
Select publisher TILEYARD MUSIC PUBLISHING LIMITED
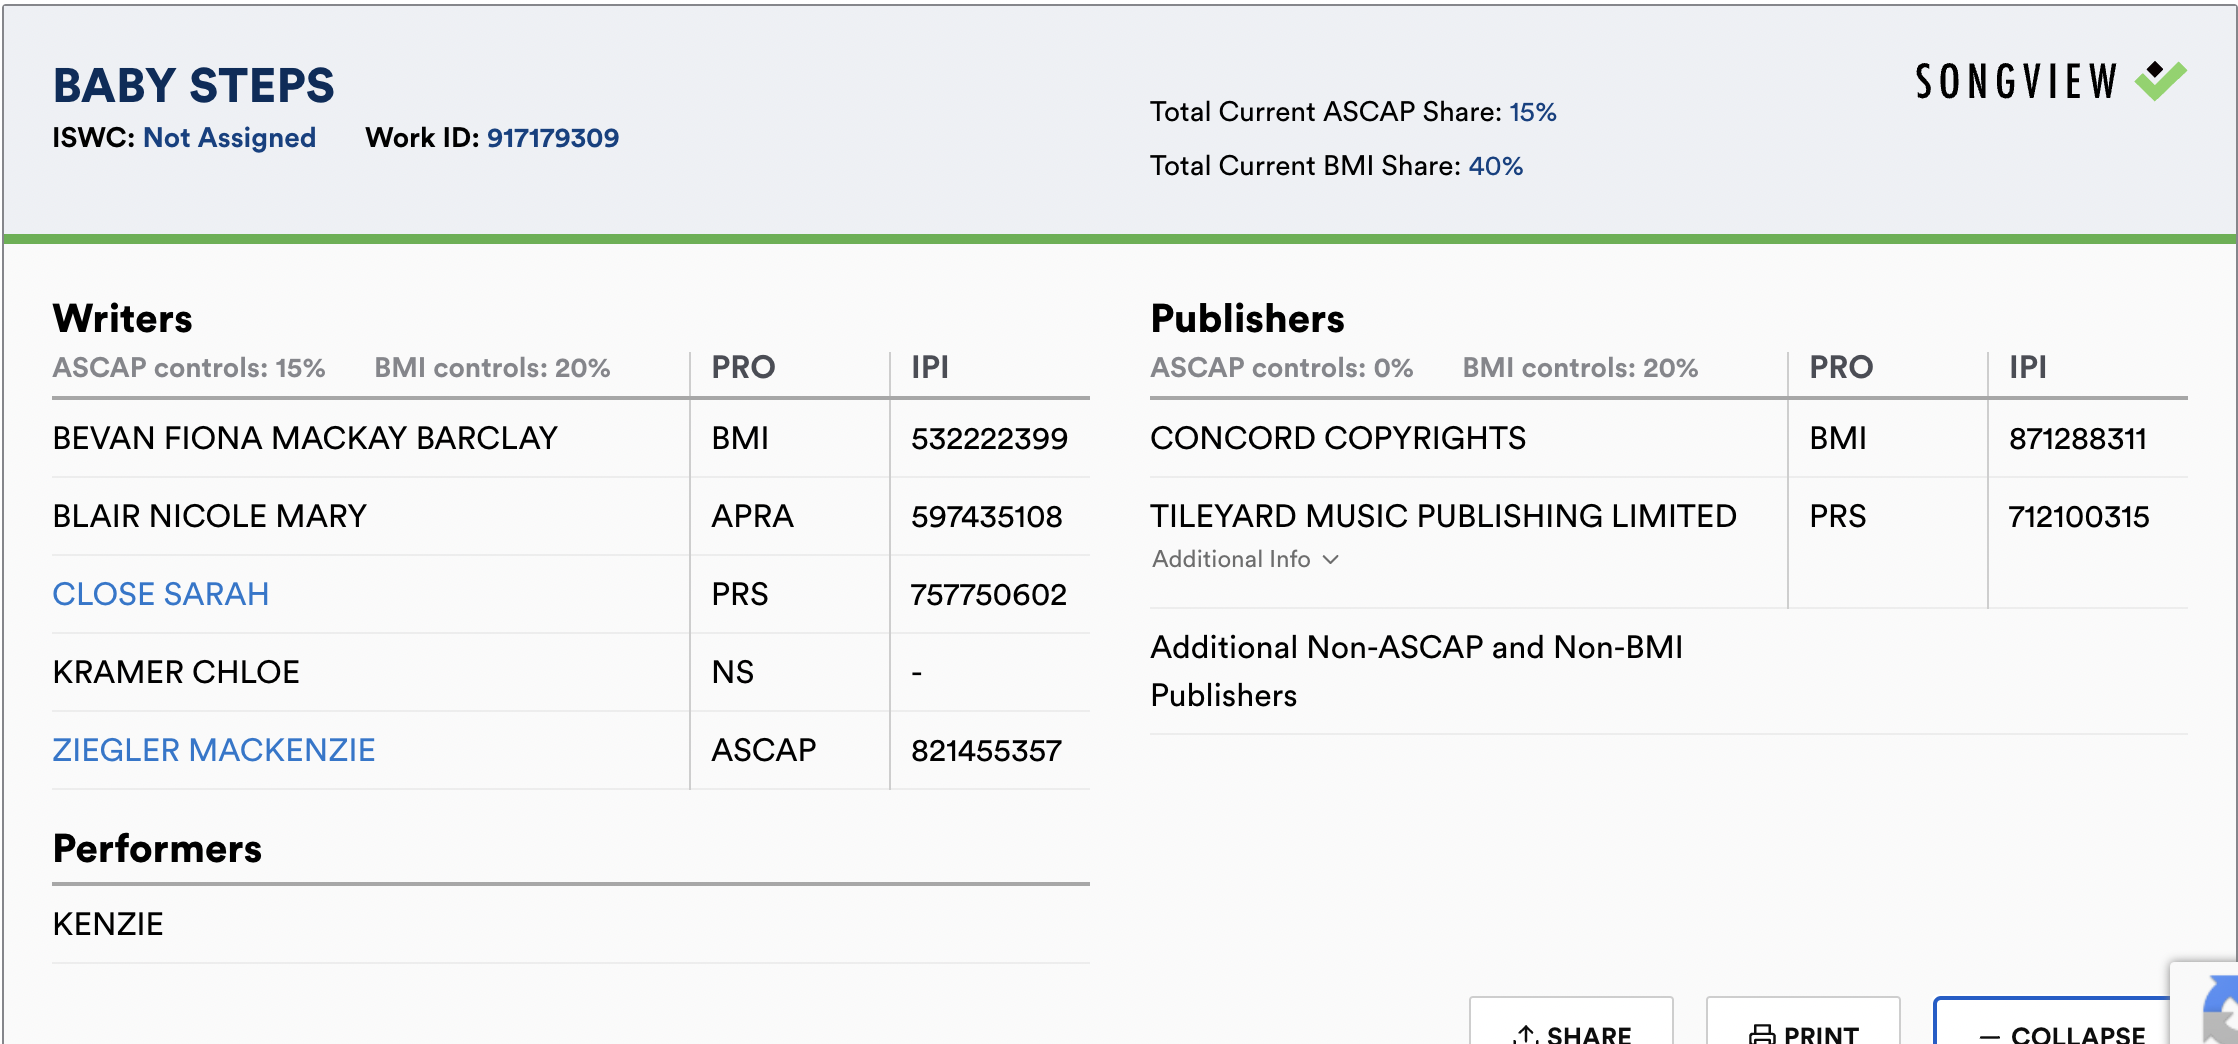(x=1443, y=516)
